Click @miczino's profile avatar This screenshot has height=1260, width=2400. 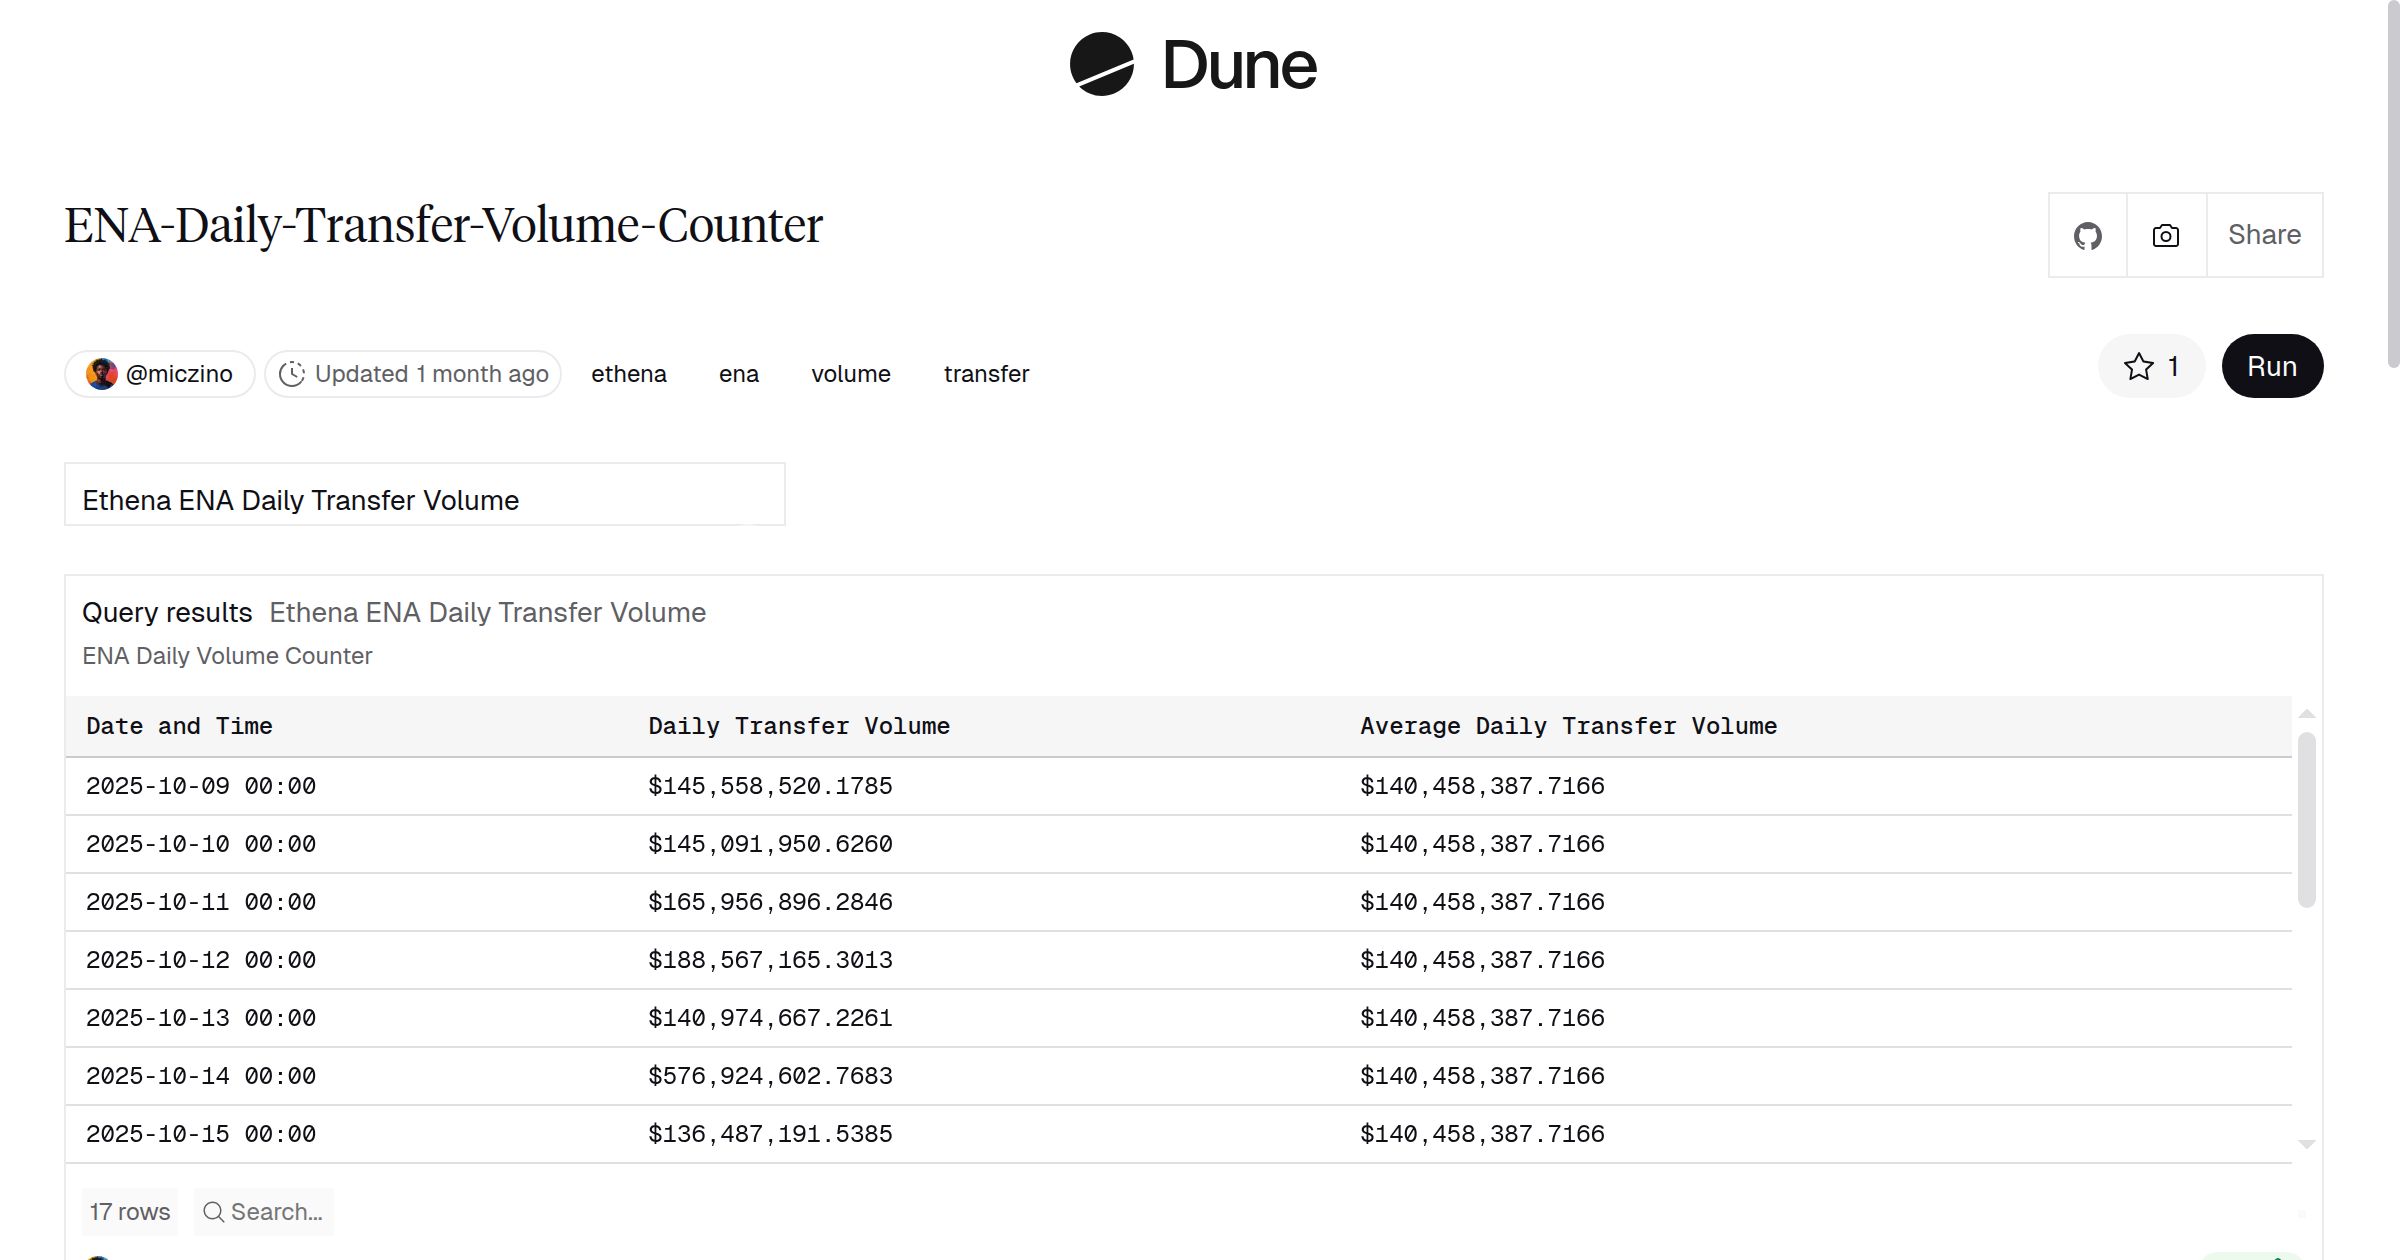[101, 373]
